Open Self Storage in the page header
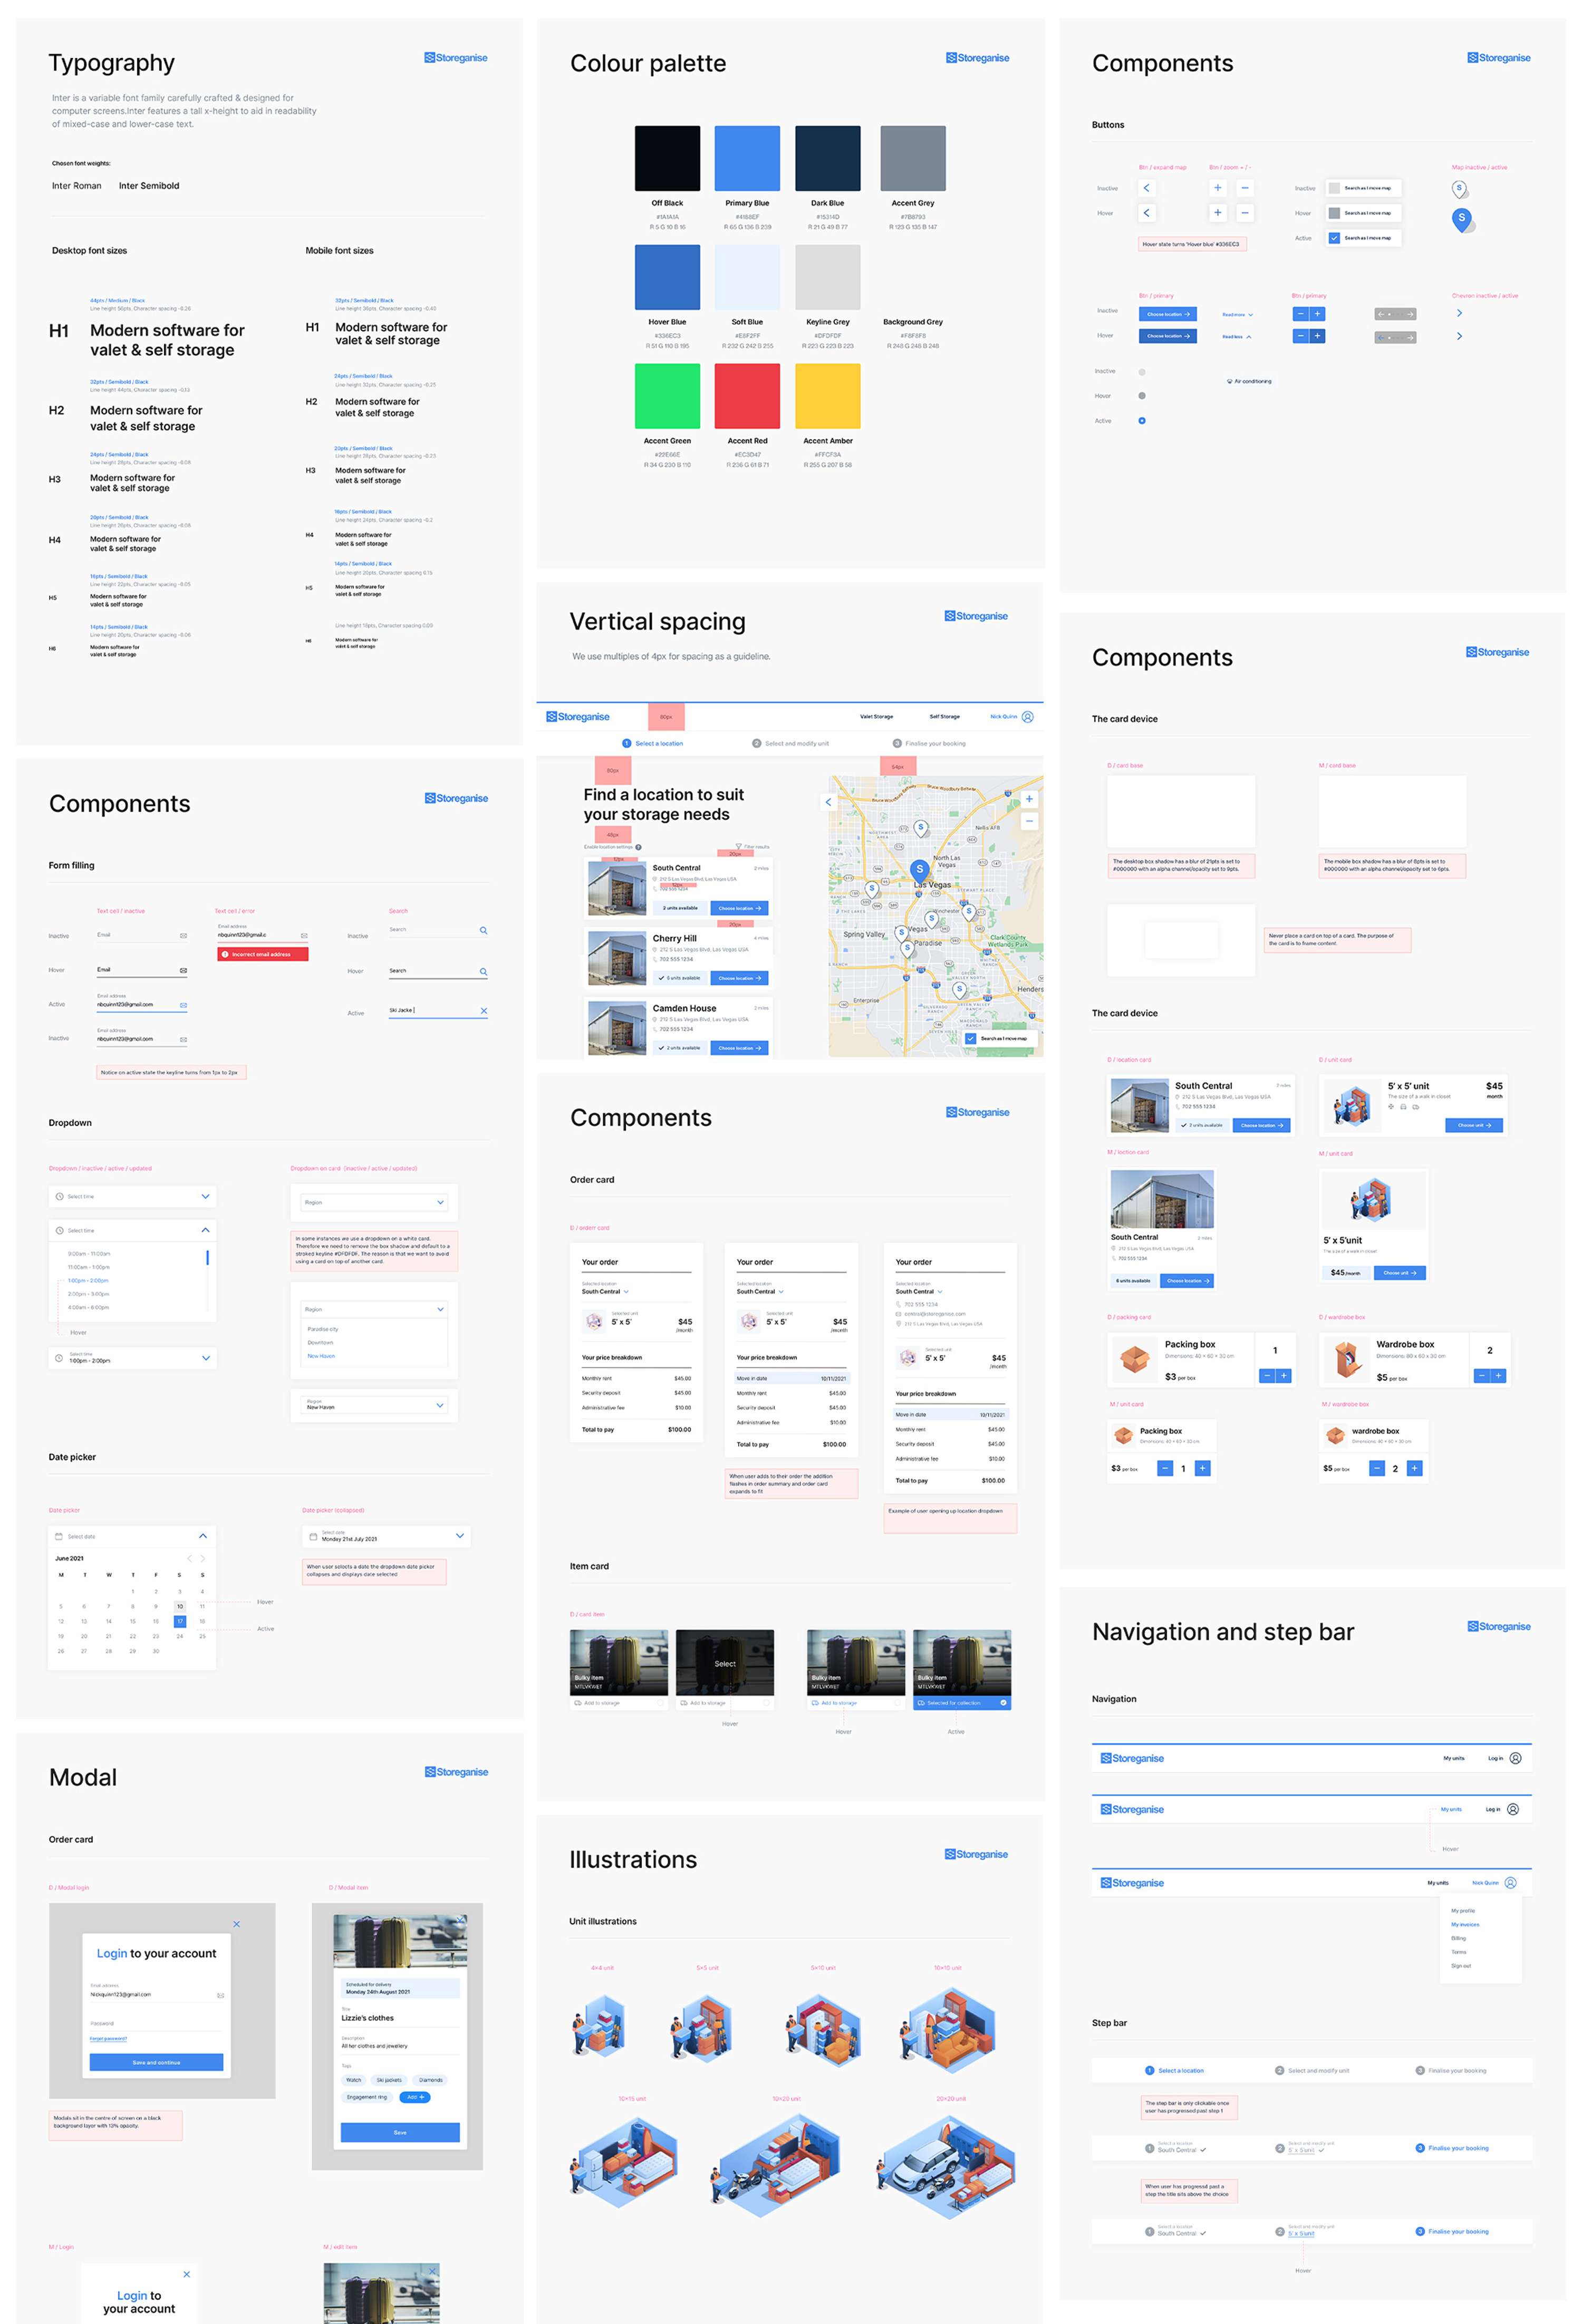This screenshot has height=2324, width=1582. point(944,717)
